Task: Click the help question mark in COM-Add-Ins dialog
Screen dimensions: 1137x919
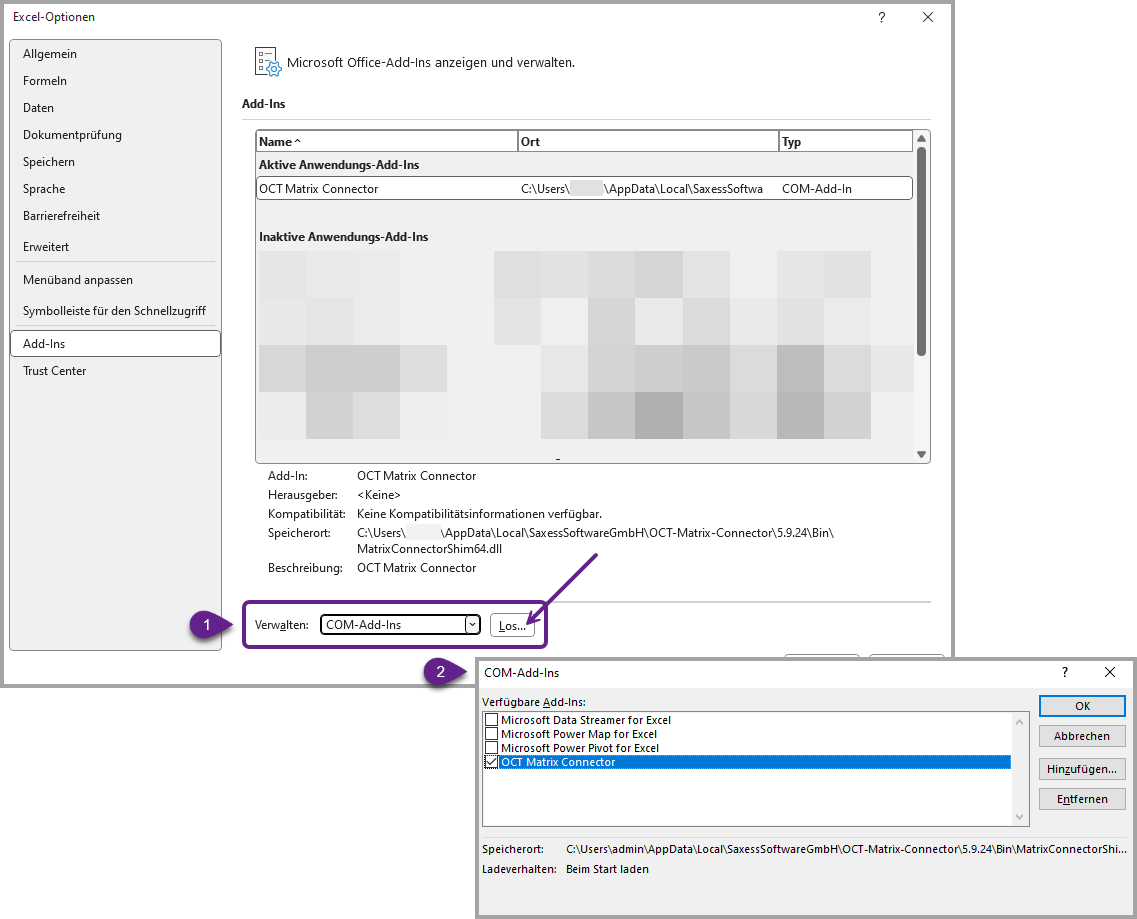Action: click(1065, 673)
